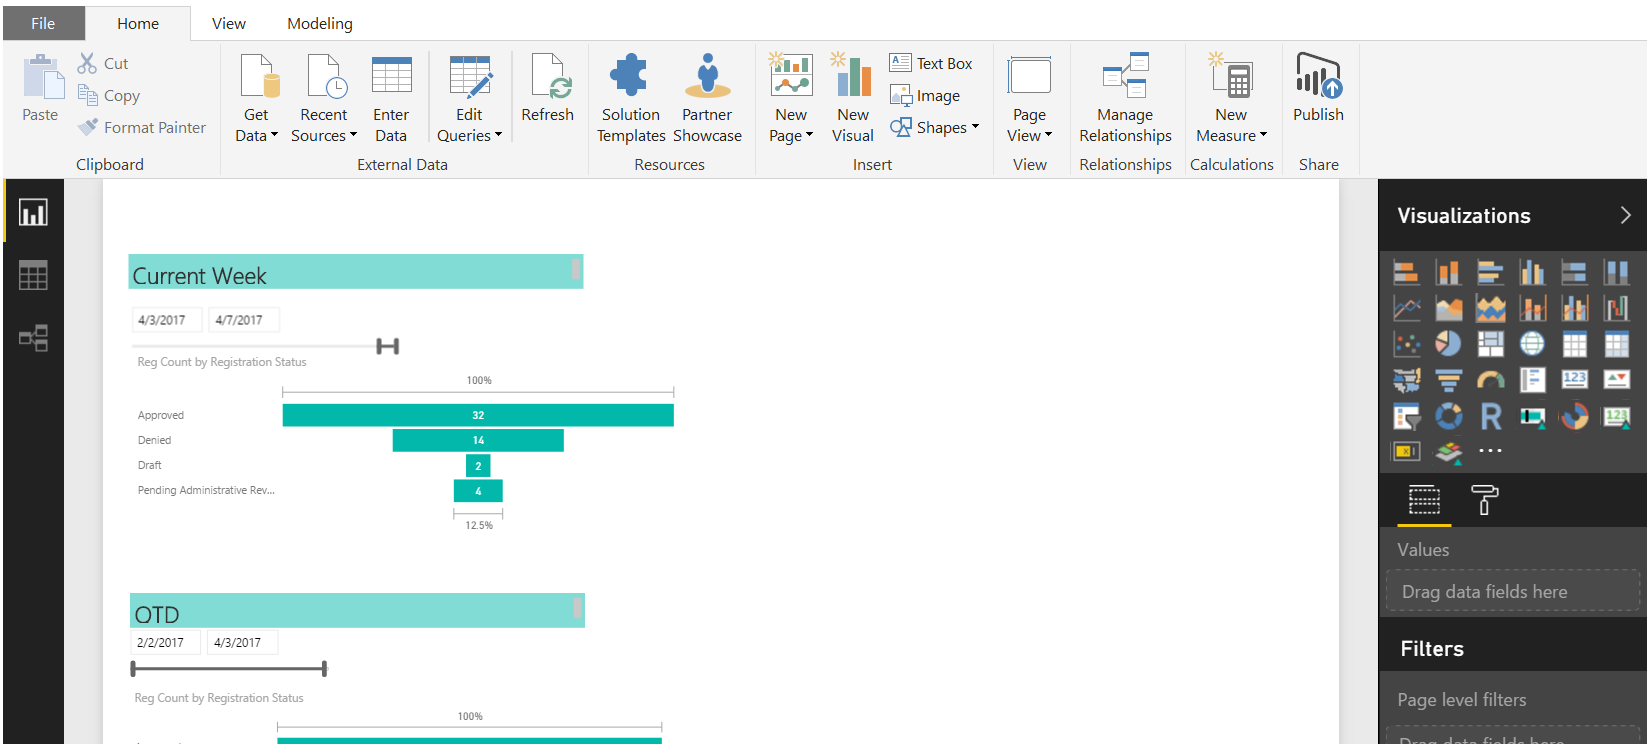Open the Report view in left sidebar
The width and height of the screenshot is (1647, 744).
point(33,212)
